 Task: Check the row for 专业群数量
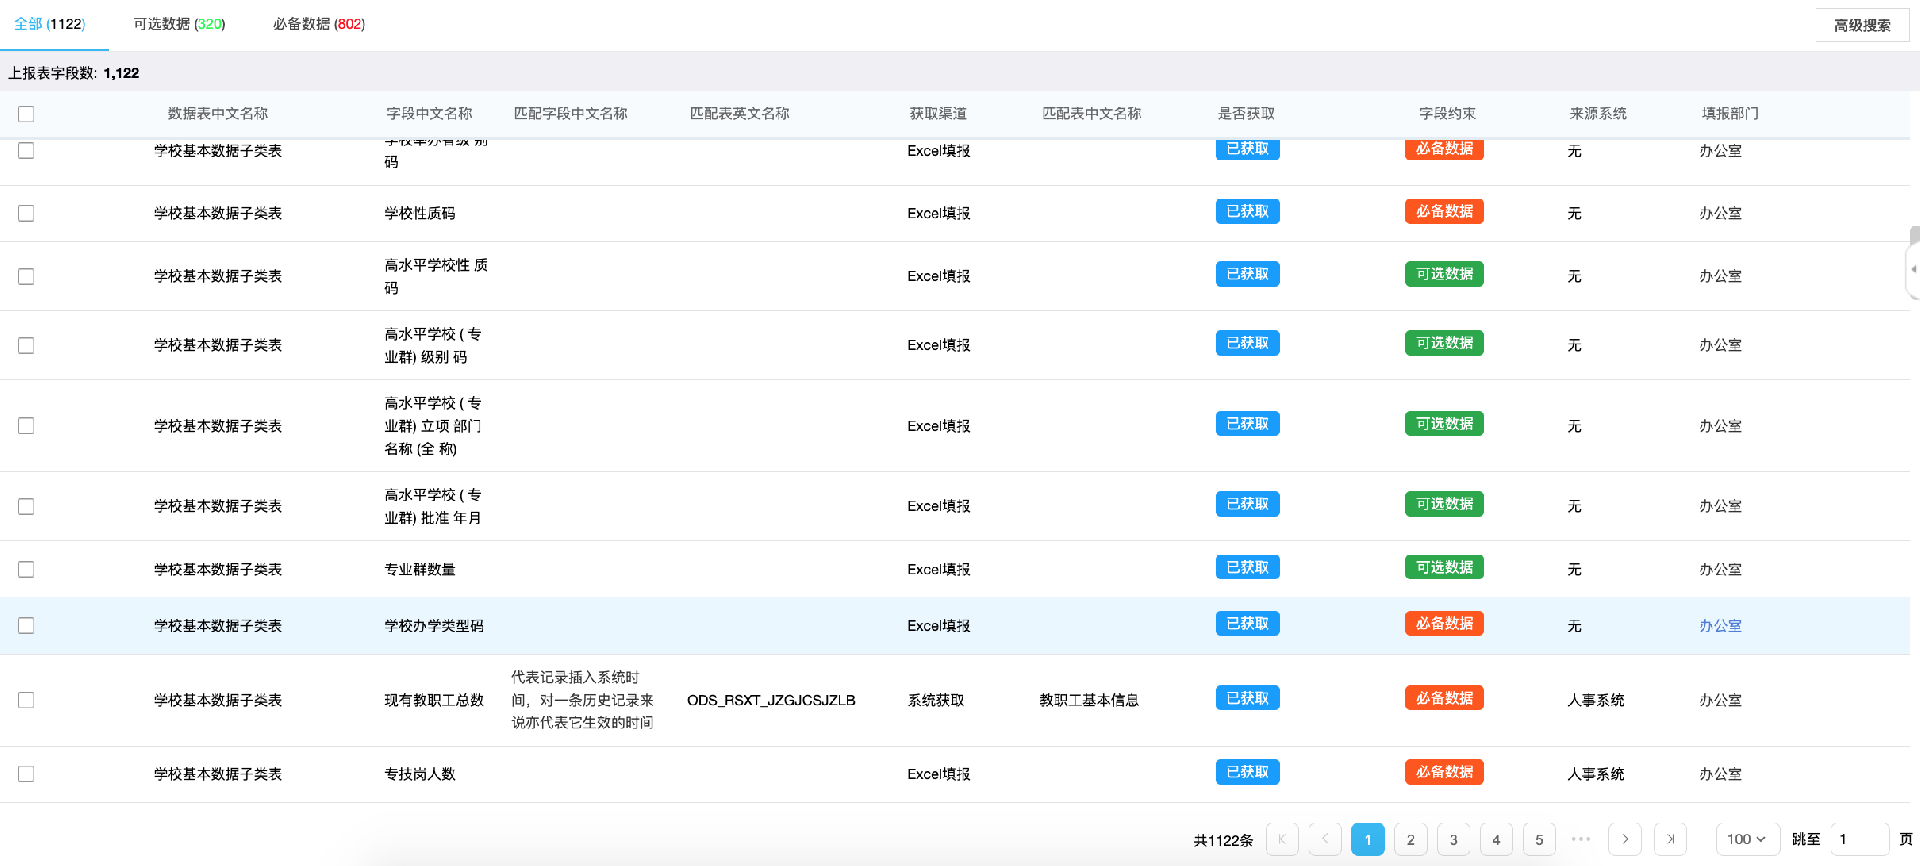click(26, 569)
